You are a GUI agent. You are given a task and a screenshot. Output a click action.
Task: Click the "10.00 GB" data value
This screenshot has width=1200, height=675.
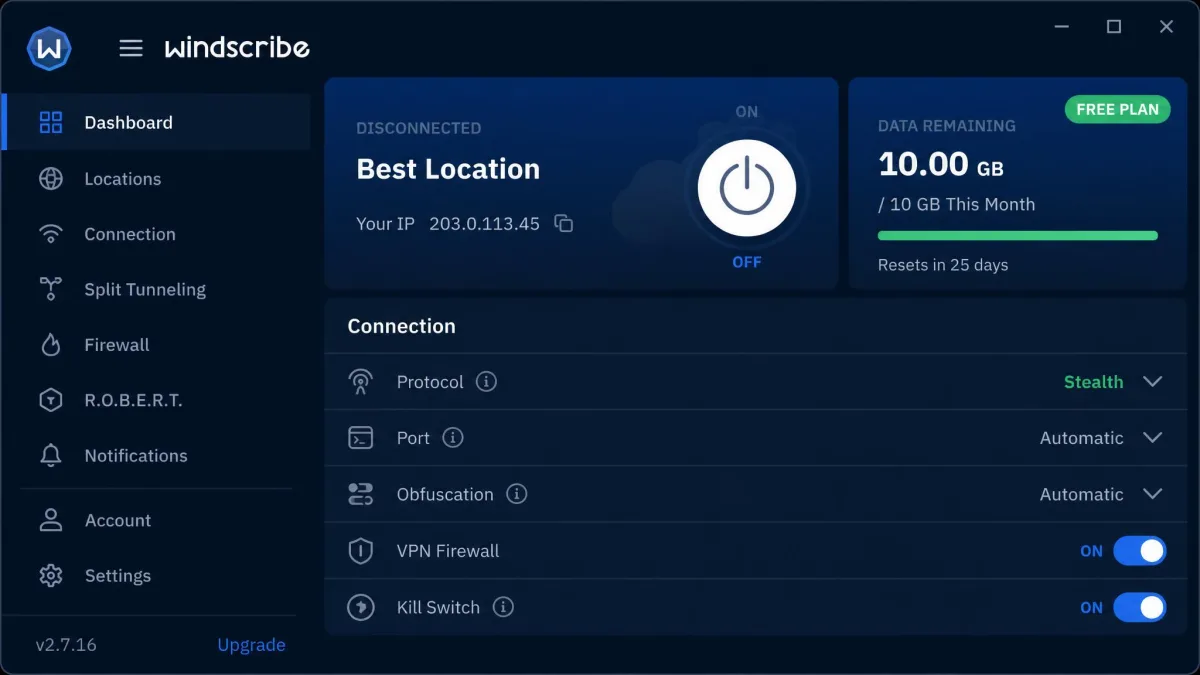[x=941, y=164]
